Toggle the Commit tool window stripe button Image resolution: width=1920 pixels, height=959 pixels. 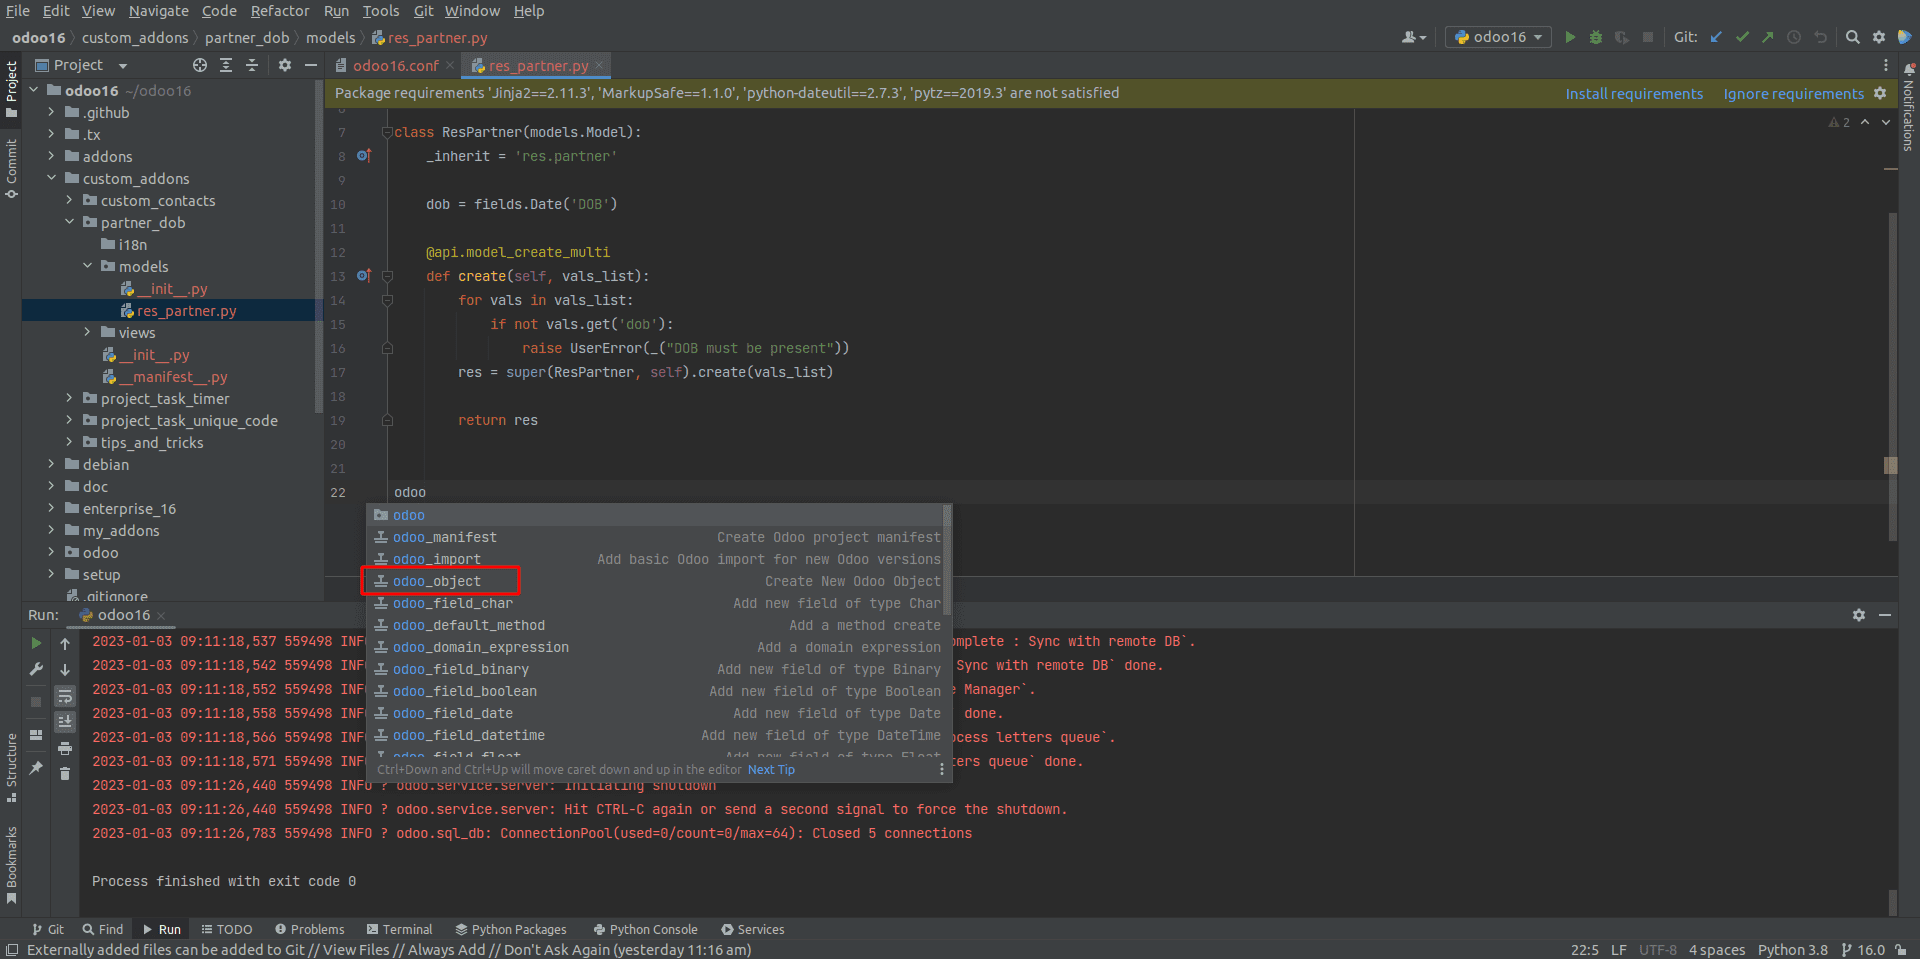(x=11, y=168)
